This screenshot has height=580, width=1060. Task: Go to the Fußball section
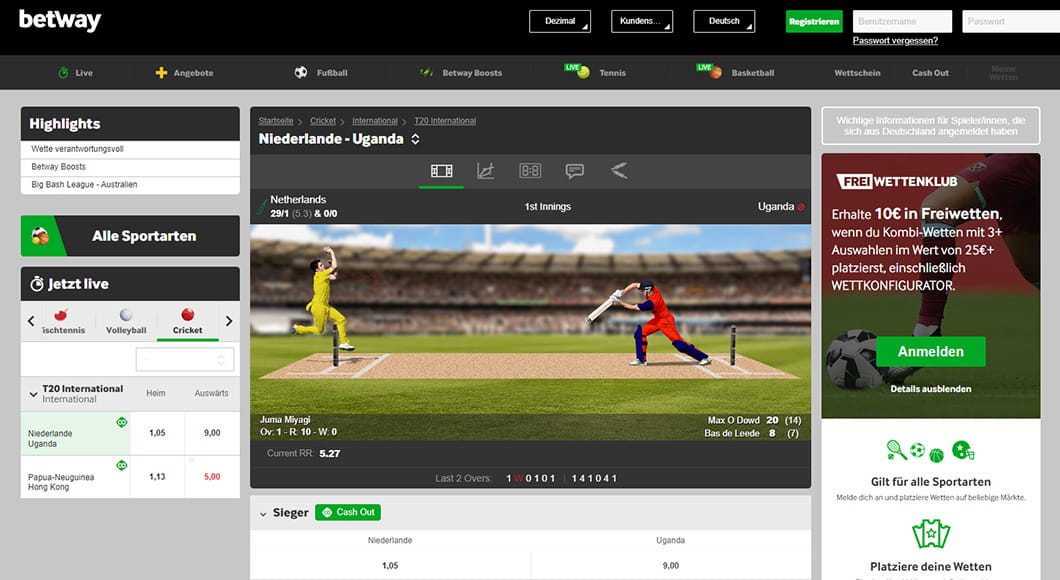click(x=321, y=72)
